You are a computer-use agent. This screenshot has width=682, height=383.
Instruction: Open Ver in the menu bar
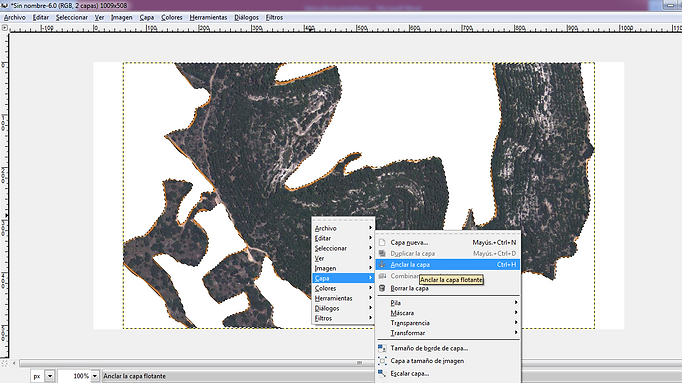click(x=100, y=17)
